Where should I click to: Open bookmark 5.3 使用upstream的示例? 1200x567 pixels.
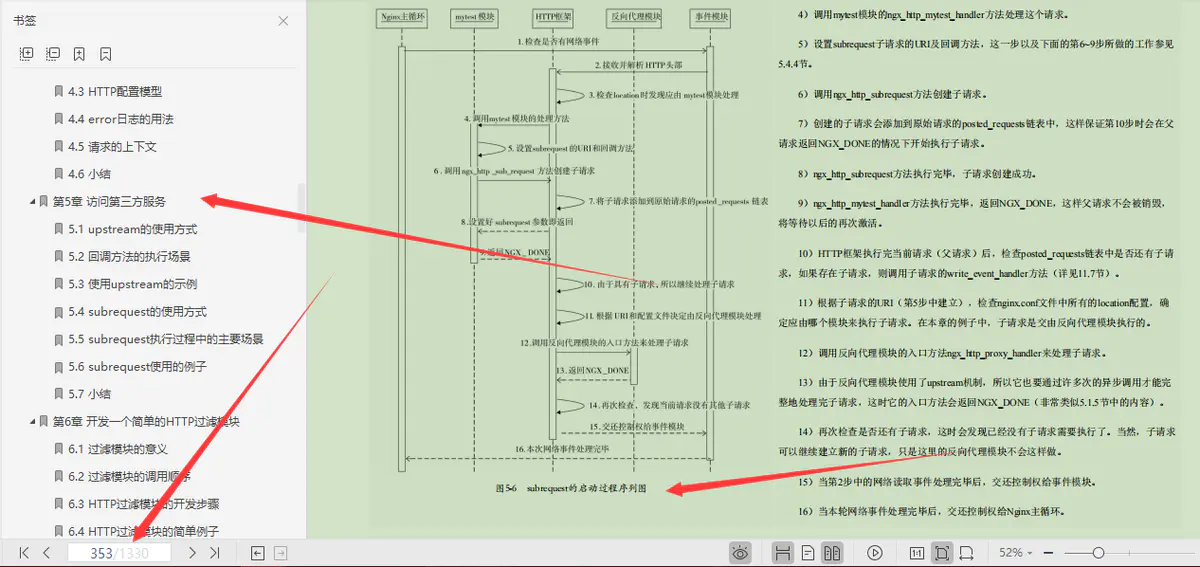[133, 284]
